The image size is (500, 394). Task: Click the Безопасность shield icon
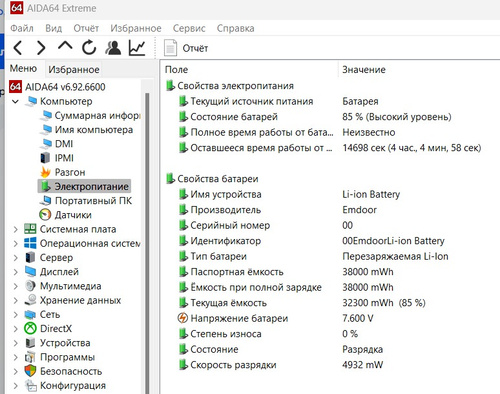tap(30, 371)
